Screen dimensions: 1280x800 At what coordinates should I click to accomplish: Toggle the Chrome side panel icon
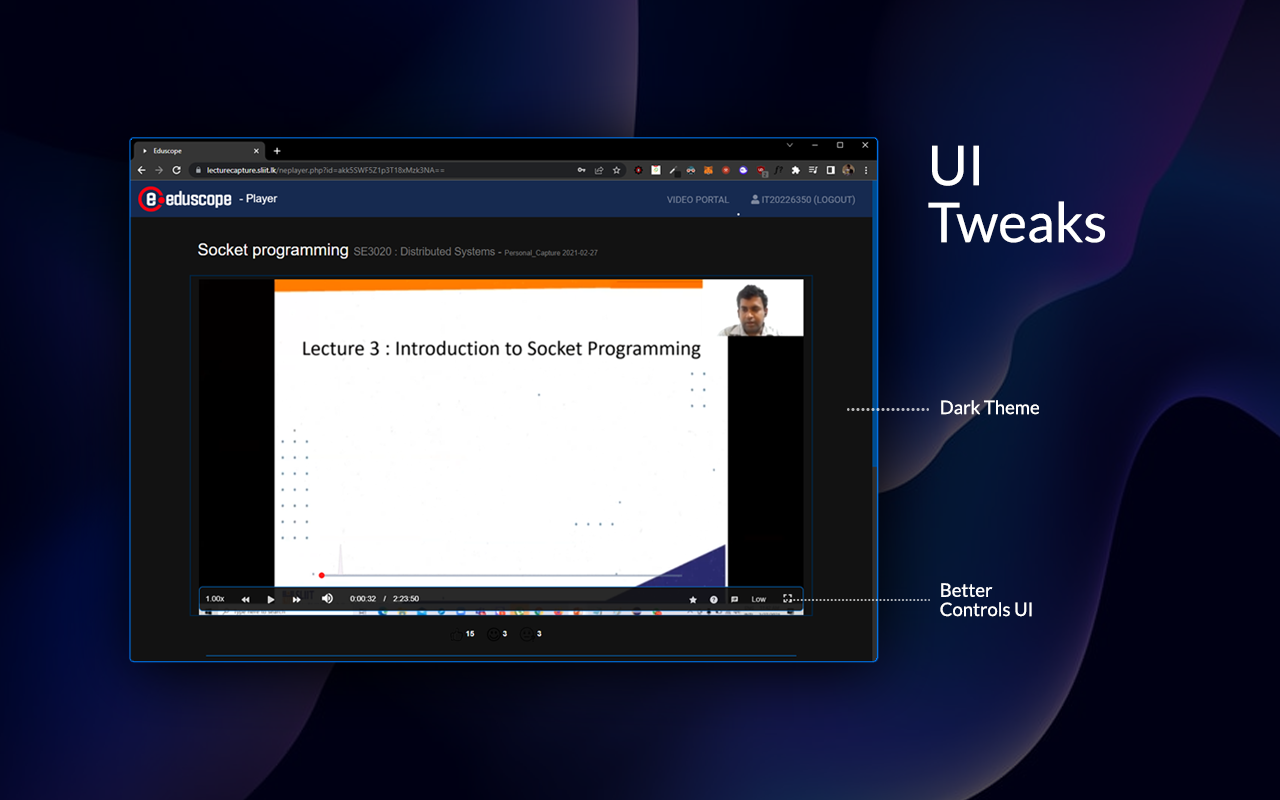coord(830,170)
